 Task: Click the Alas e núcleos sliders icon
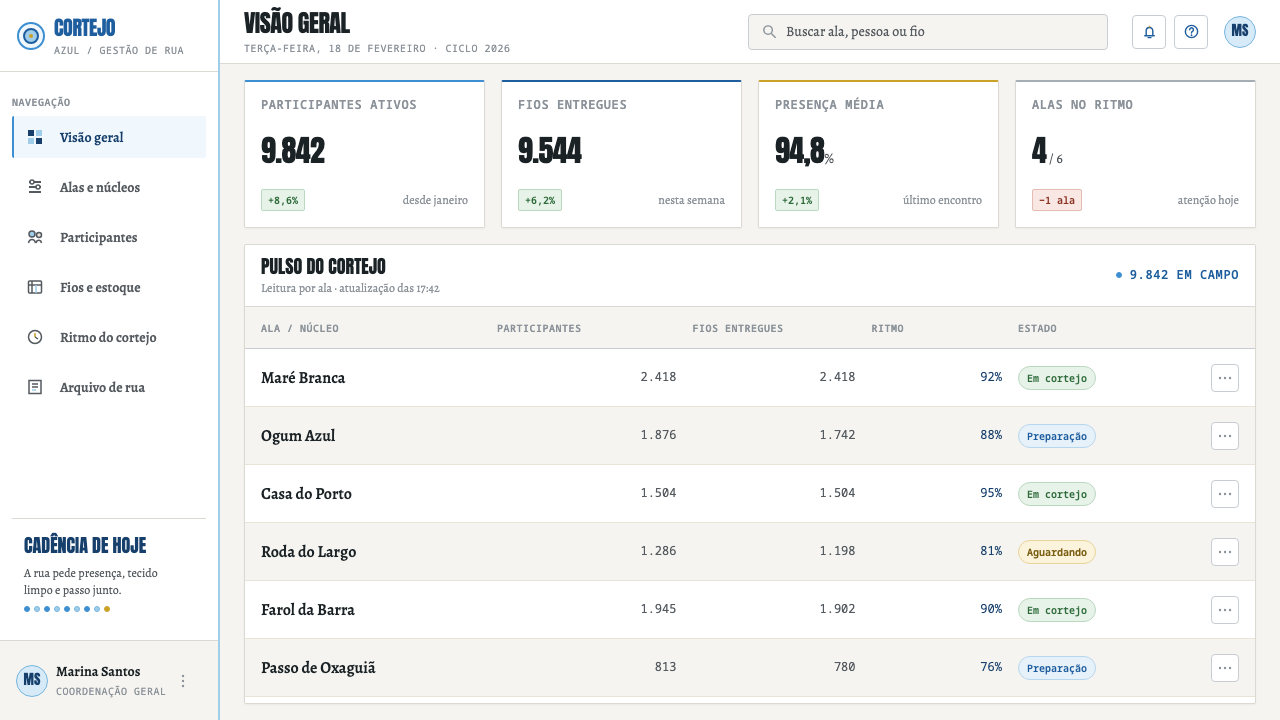pyautogui.click(x=35, y=187)
